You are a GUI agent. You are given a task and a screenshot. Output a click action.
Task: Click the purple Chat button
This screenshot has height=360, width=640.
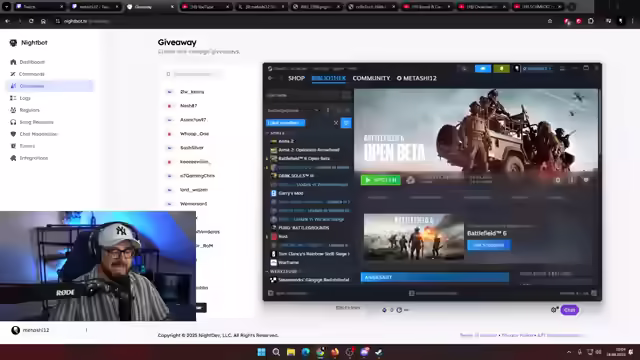pos(569,310)
